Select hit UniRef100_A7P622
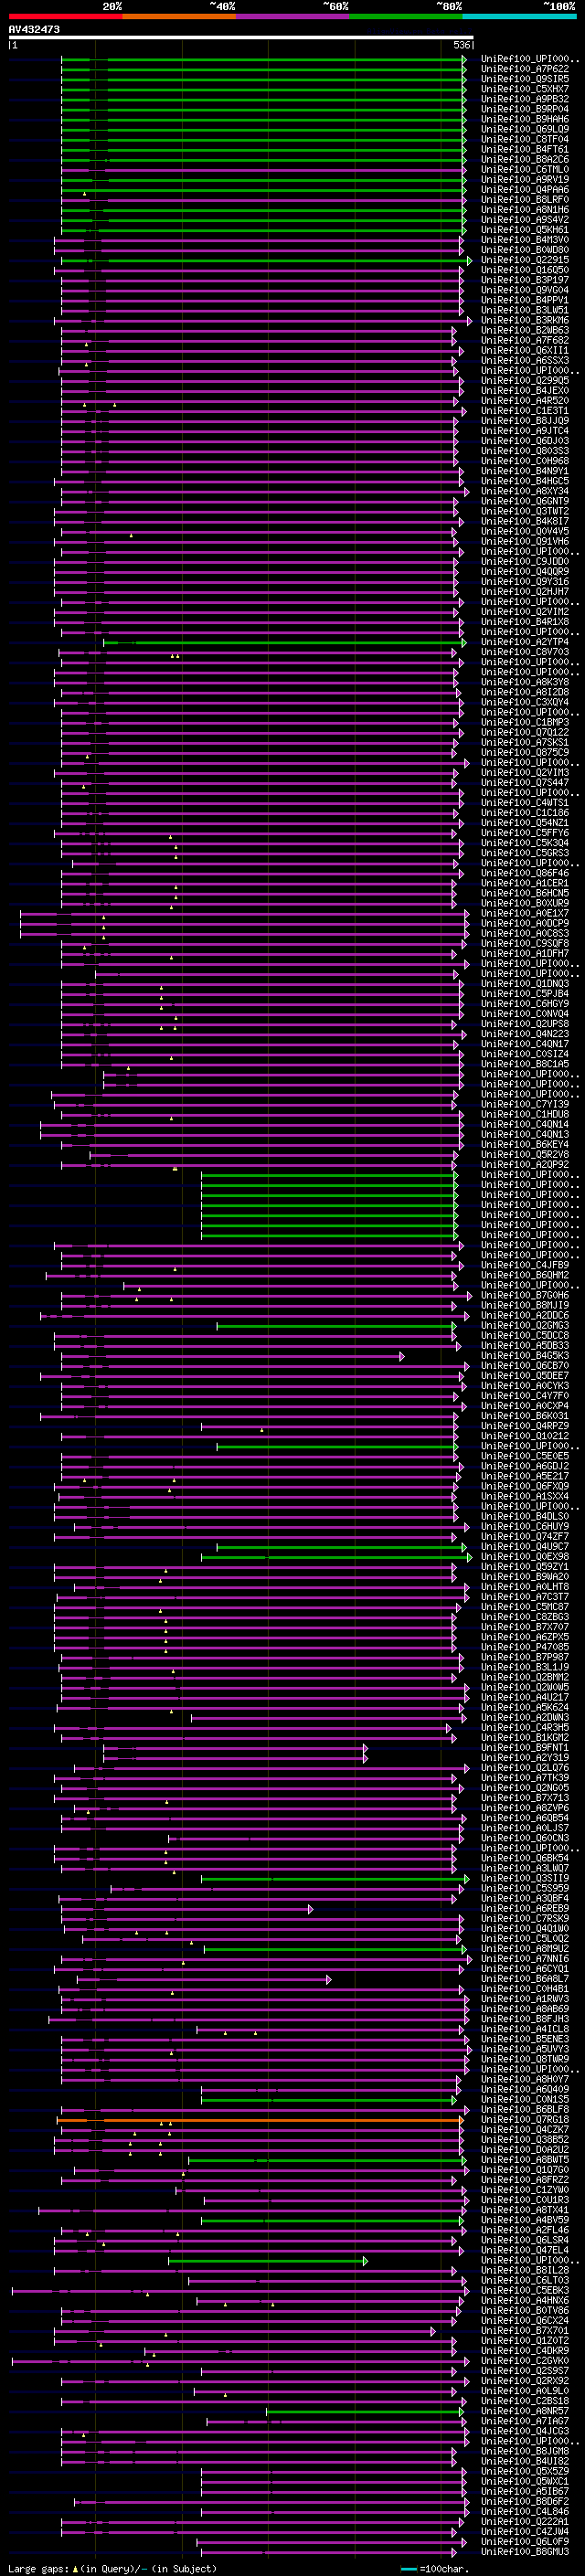Screen dimensions: 585x2576 (x=525, y=69)
